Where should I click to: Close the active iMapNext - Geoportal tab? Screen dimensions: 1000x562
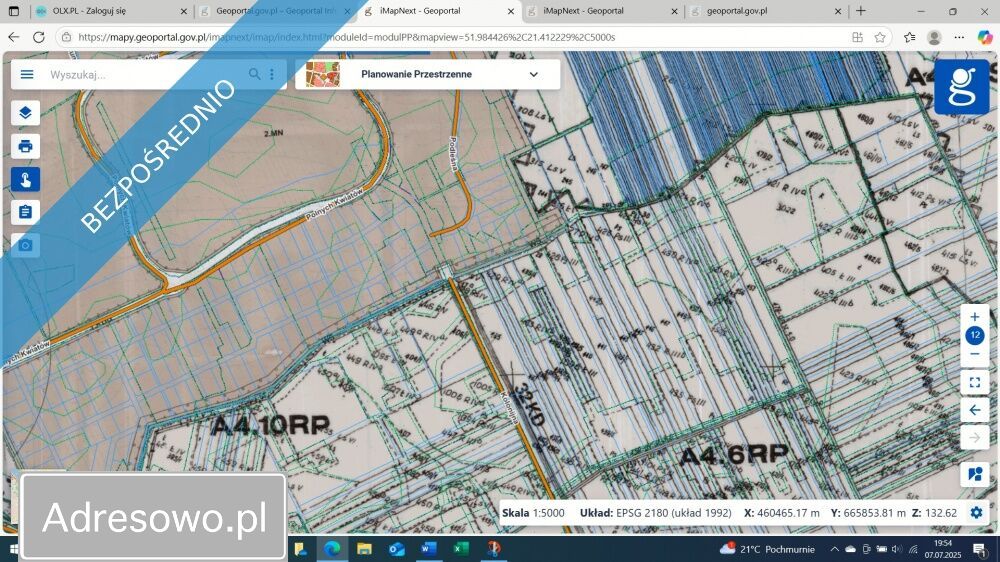[511, 11]
